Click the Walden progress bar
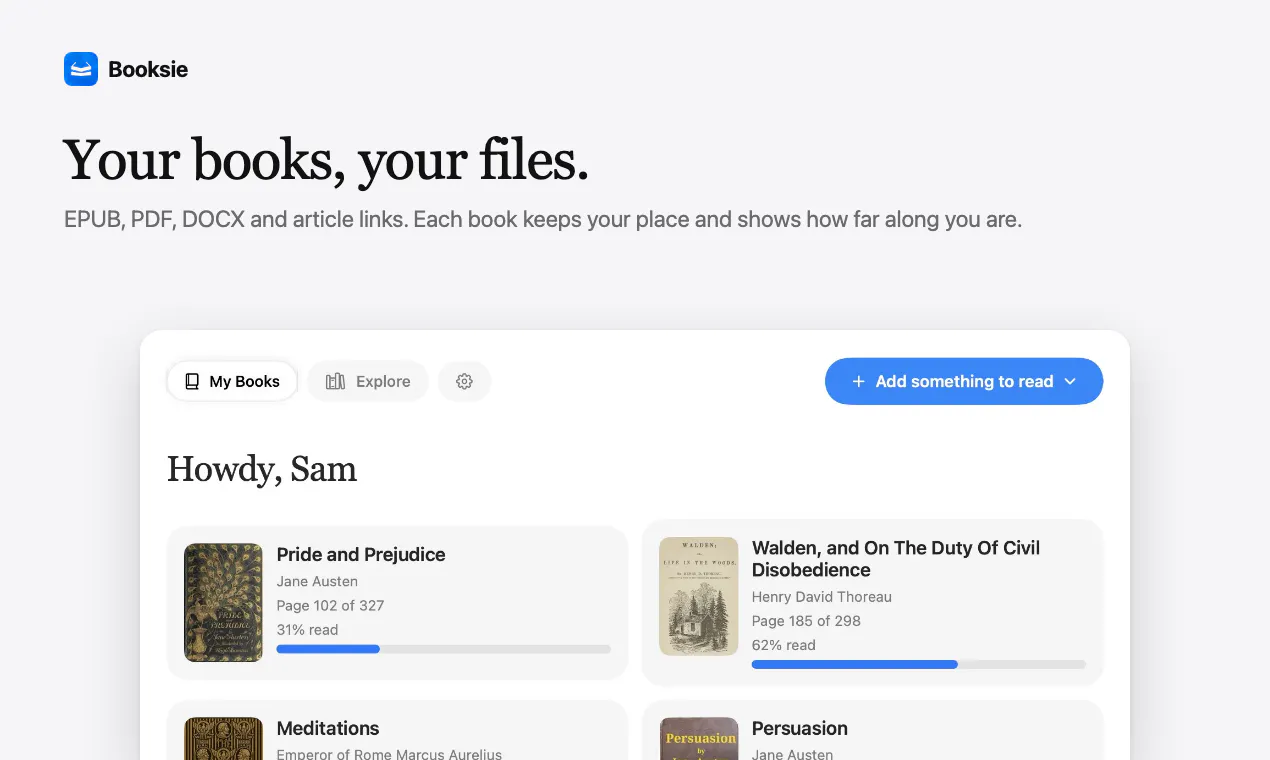The height and width of the screenshot is (760, 1270). 918,664
